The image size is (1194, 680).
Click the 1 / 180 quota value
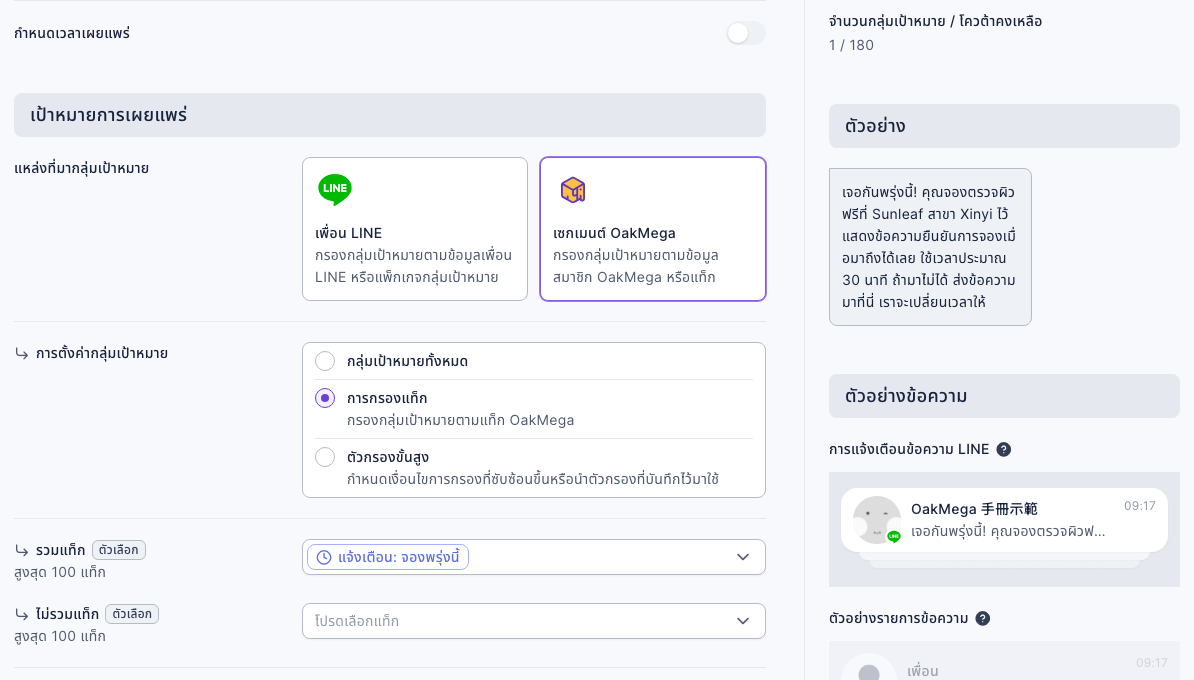[x=851, y=45]
